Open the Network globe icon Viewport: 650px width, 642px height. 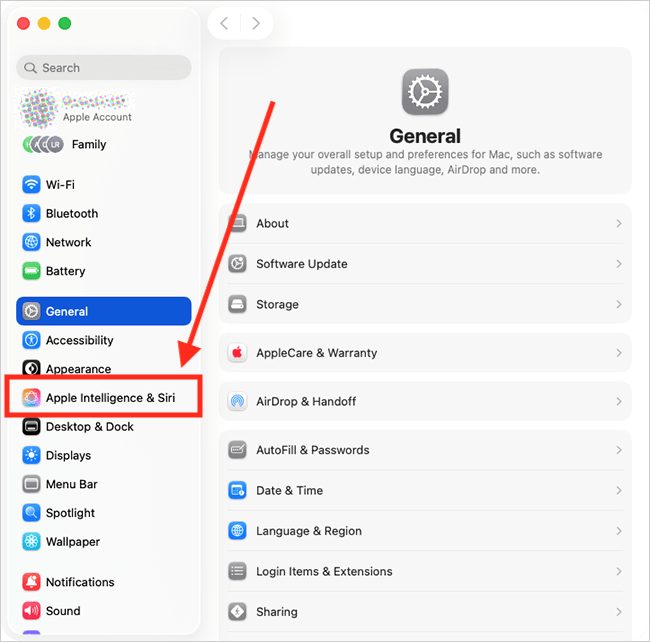(31, 242)
